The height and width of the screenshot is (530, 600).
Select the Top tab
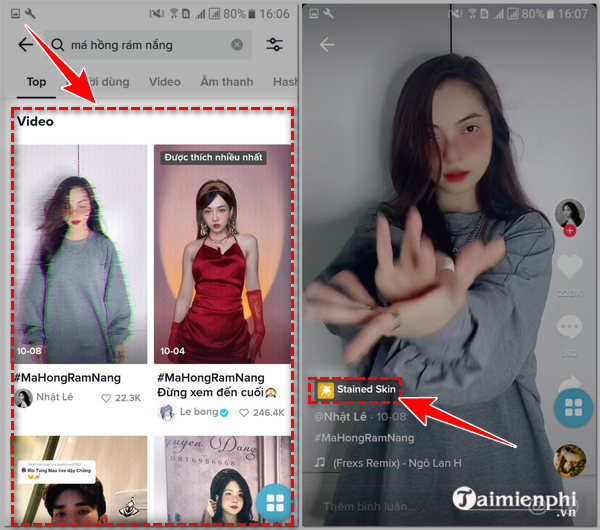click(36, 82)
